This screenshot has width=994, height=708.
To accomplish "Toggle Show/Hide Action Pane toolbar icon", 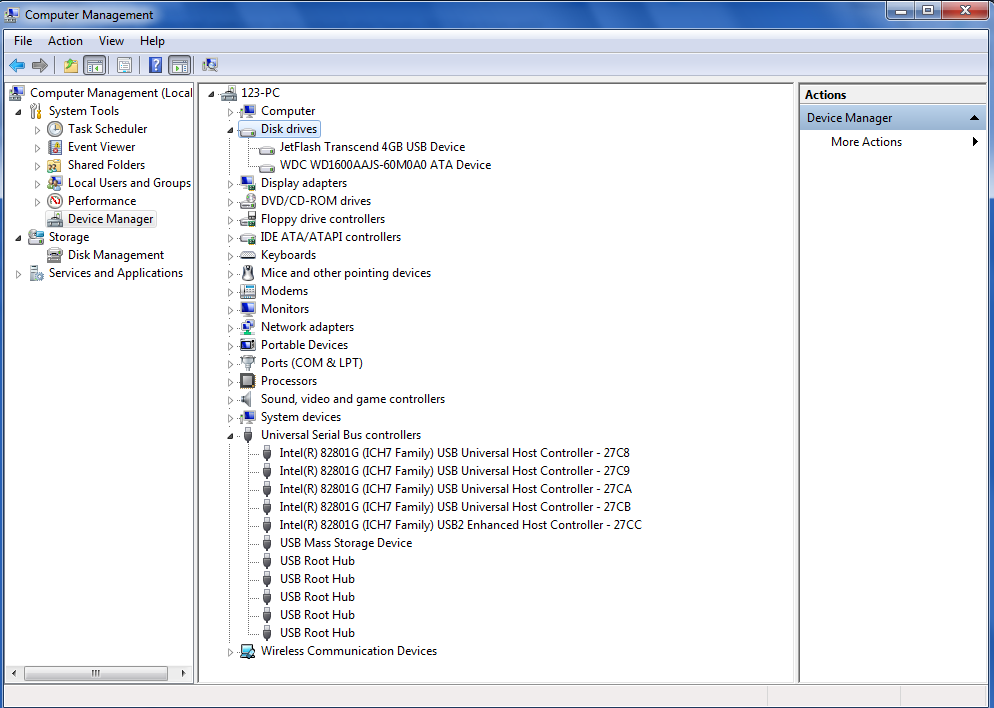I will tap(179, 65).
